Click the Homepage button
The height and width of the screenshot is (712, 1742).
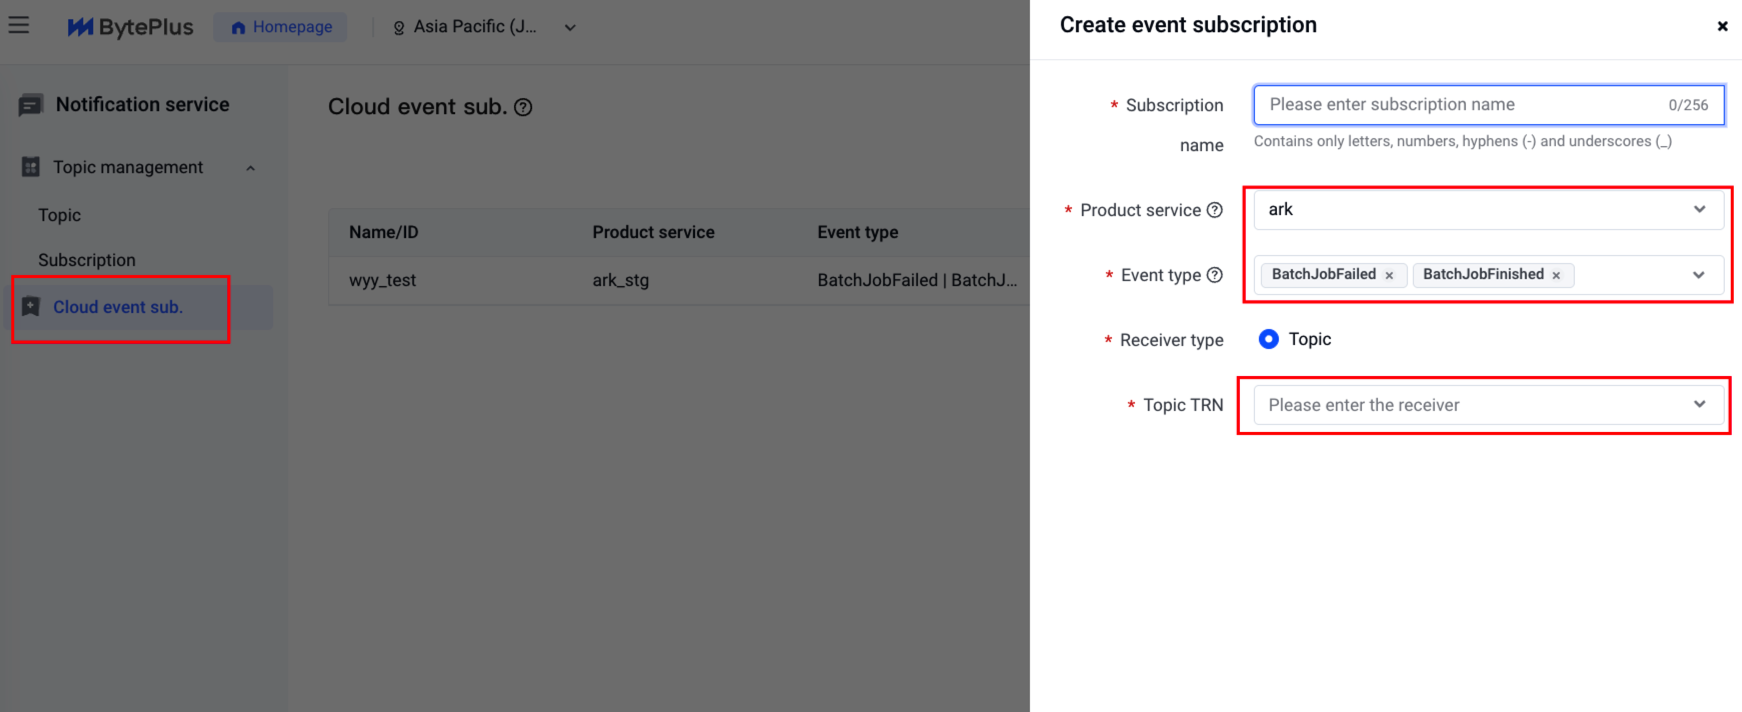281,27
